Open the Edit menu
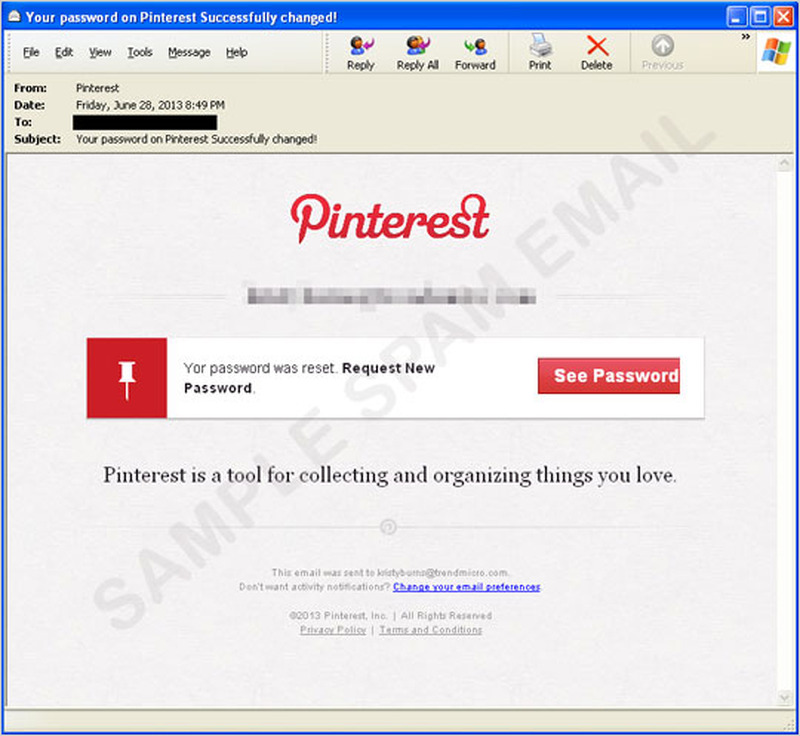Viewport: 800px width, 736px height. (64, 52)
